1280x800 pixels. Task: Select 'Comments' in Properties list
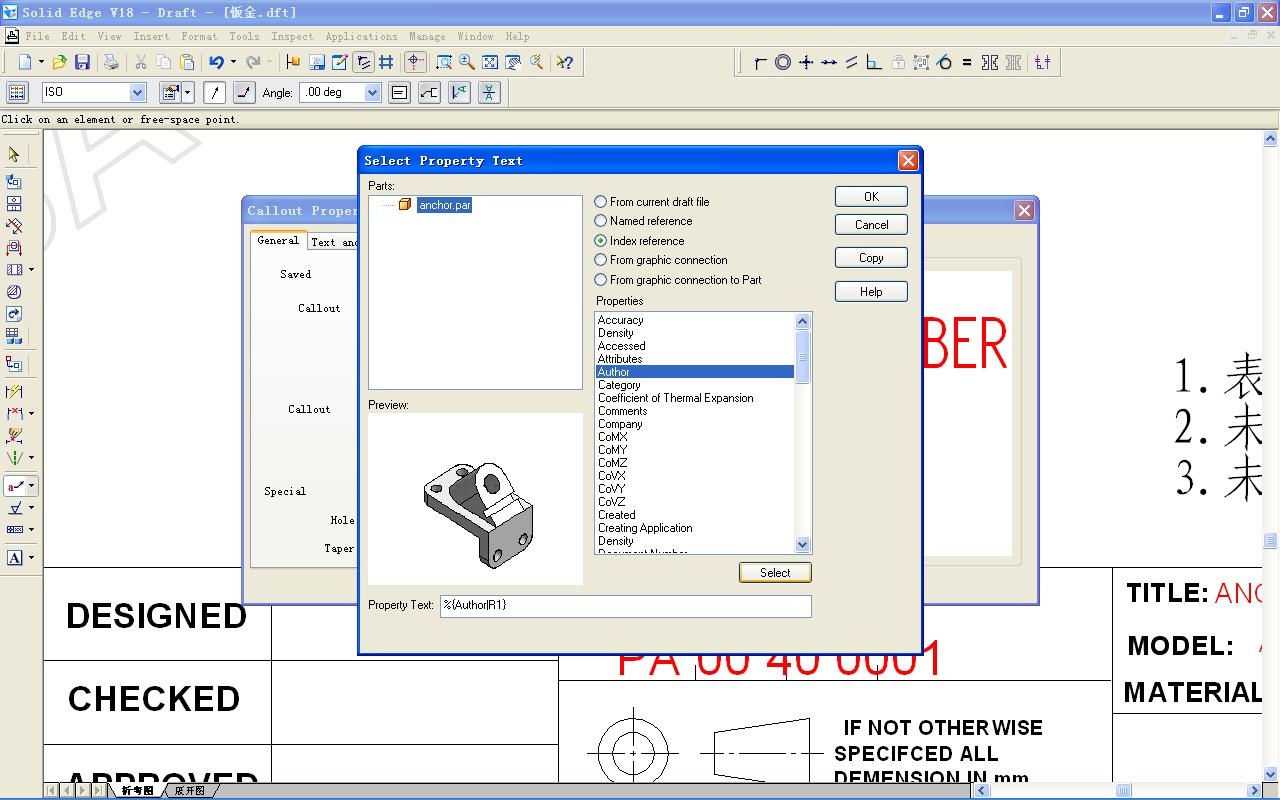click(x=694, y=411)
